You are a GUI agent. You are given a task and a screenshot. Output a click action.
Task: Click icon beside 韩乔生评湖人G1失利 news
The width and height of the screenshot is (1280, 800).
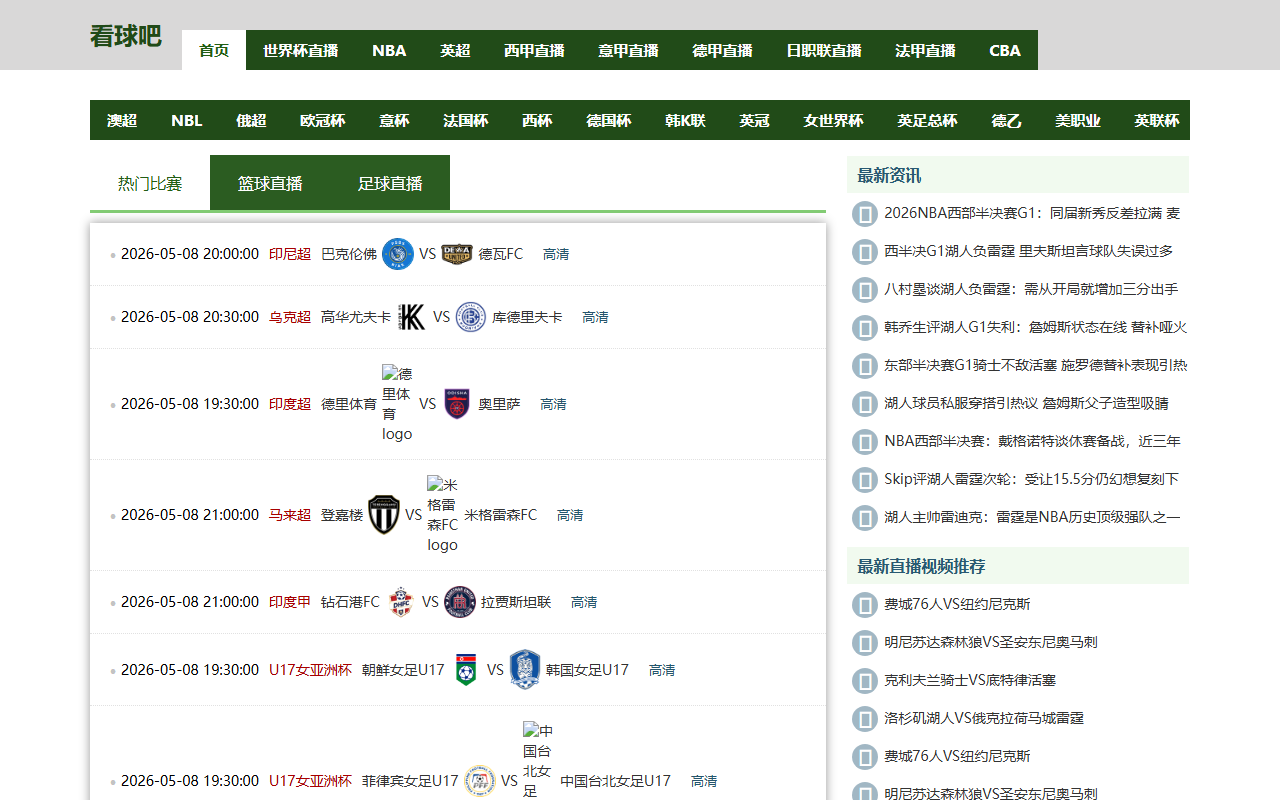[865, 328]
